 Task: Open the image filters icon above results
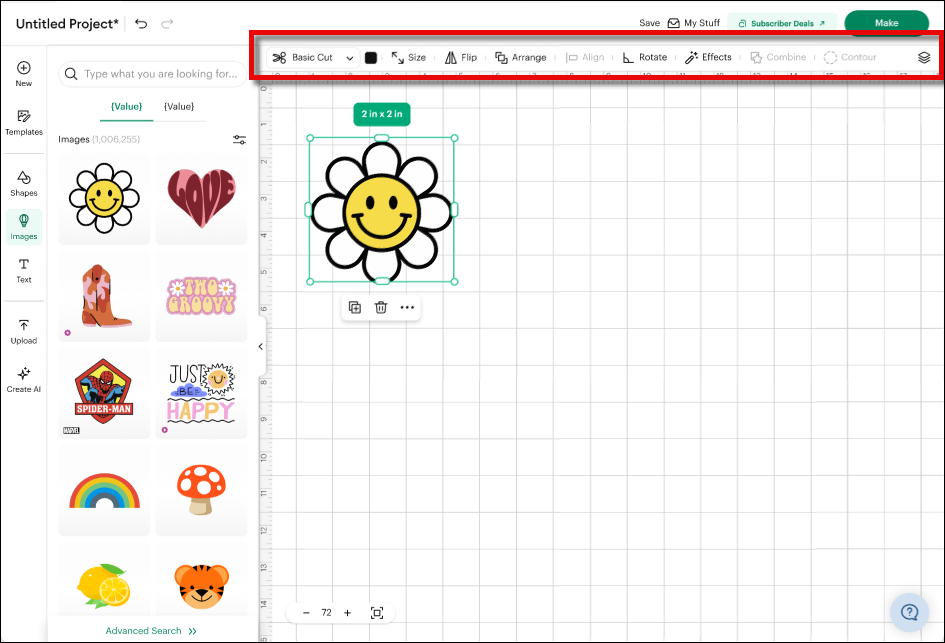point(239,139)
